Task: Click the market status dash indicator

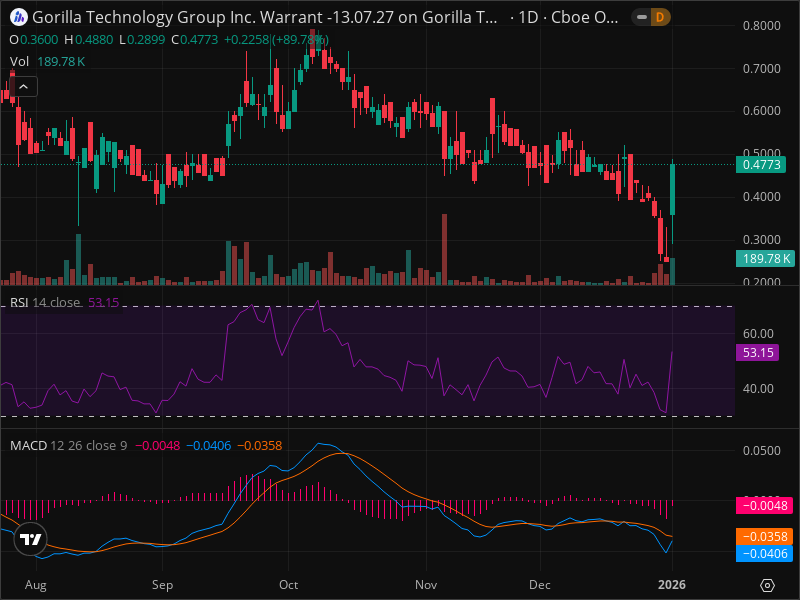Action: [642, 17]
